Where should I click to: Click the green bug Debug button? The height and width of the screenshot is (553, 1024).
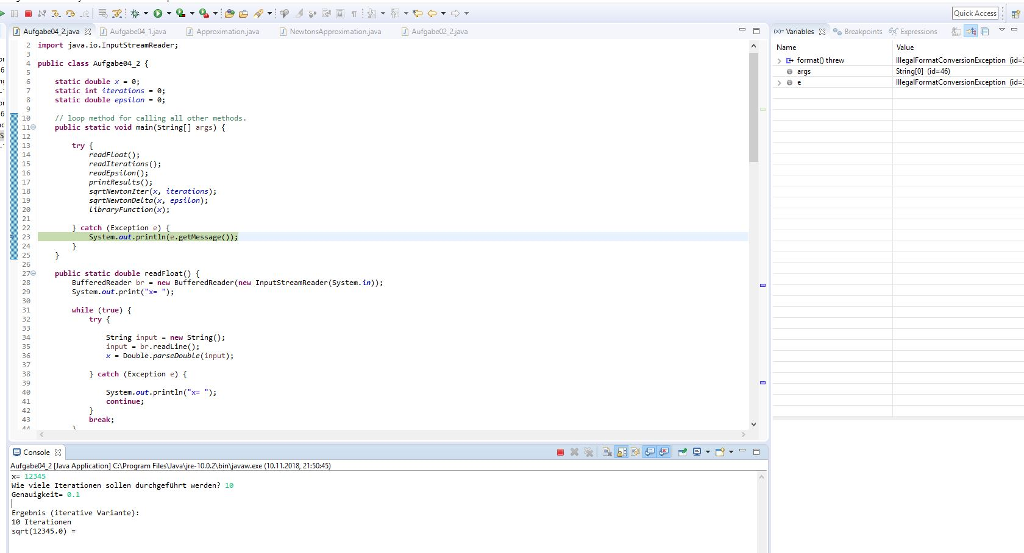pyautogui.click(x=135, y=13)
